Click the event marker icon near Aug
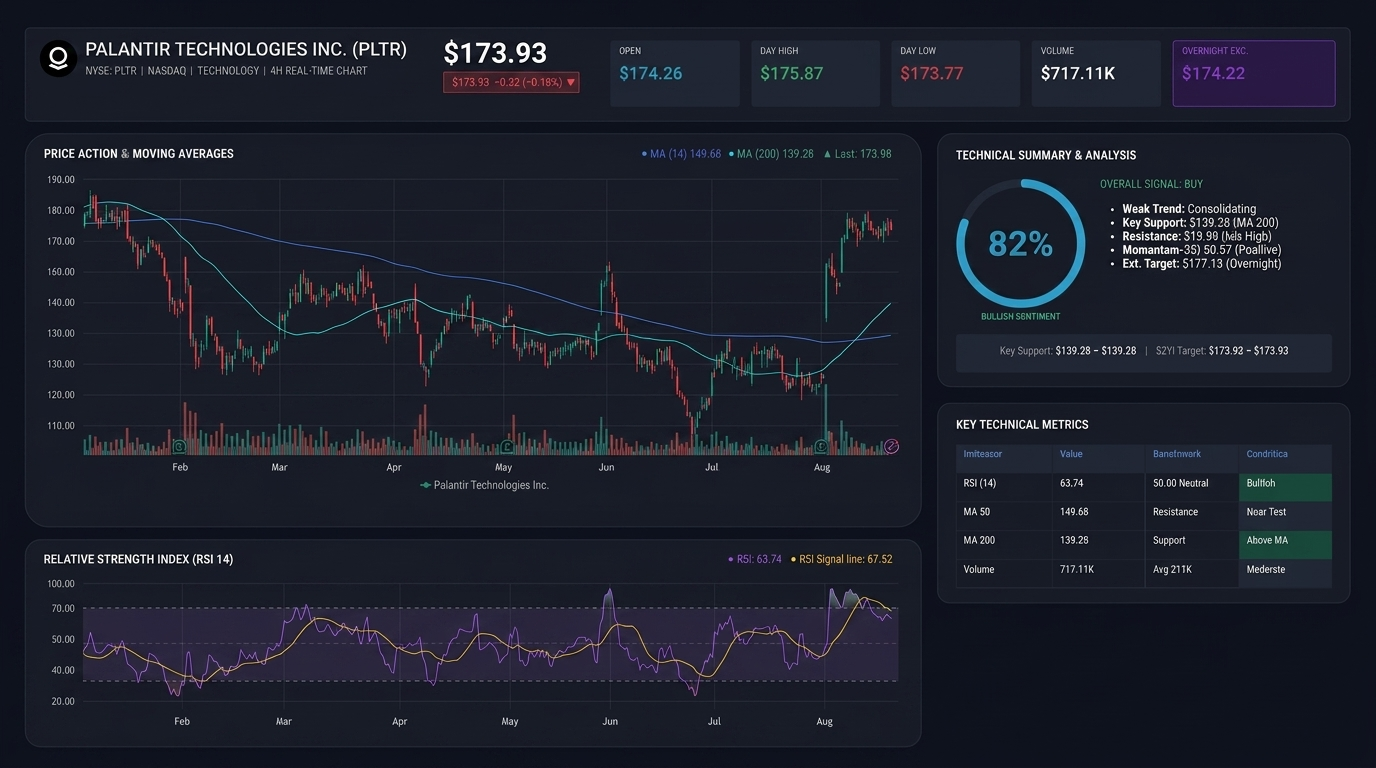This screenshot has width=1376, height=768. click(822, 447)
